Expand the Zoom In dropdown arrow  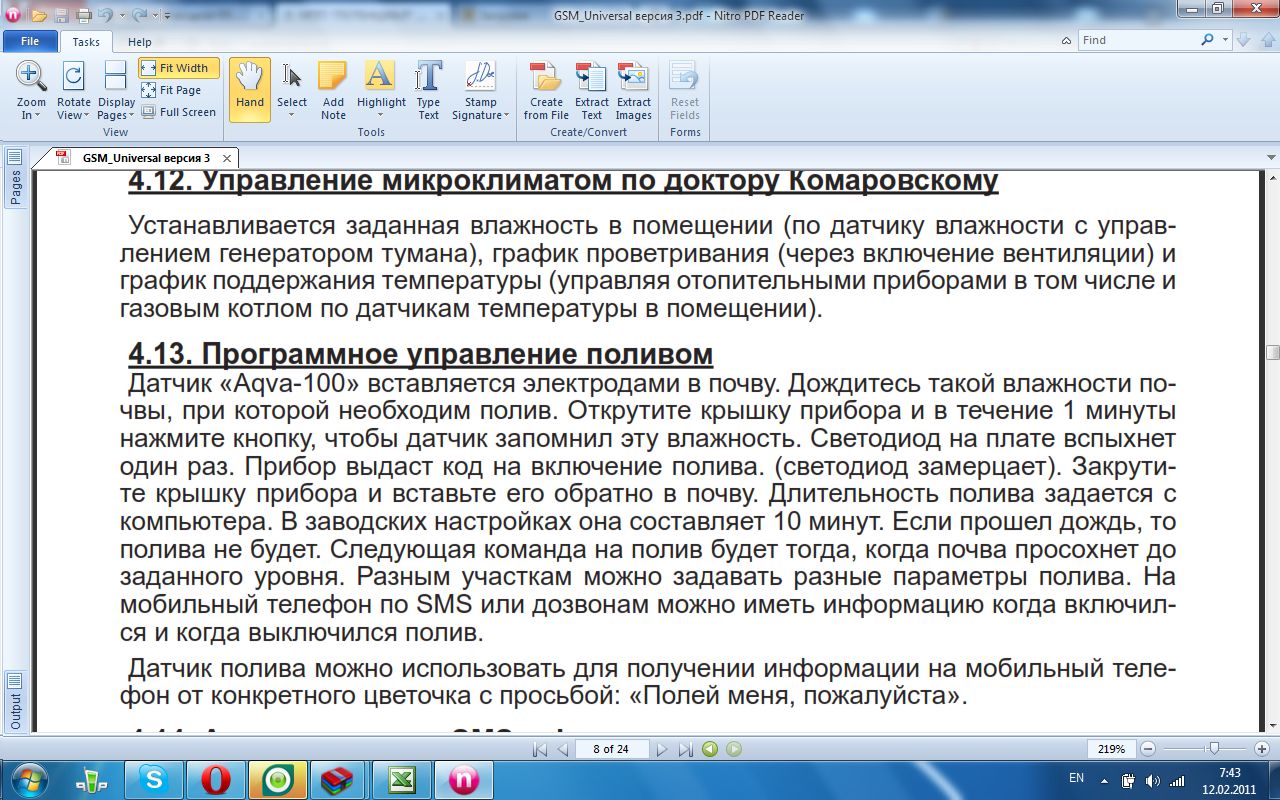(39, 116)
